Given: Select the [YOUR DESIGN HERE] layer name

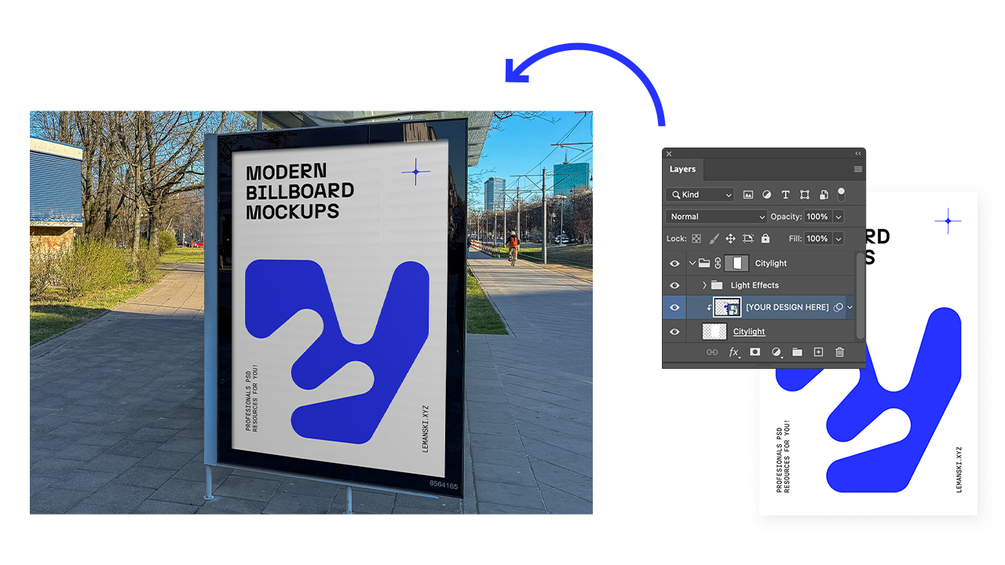Looking at the screenshot, I should point(787,307).
